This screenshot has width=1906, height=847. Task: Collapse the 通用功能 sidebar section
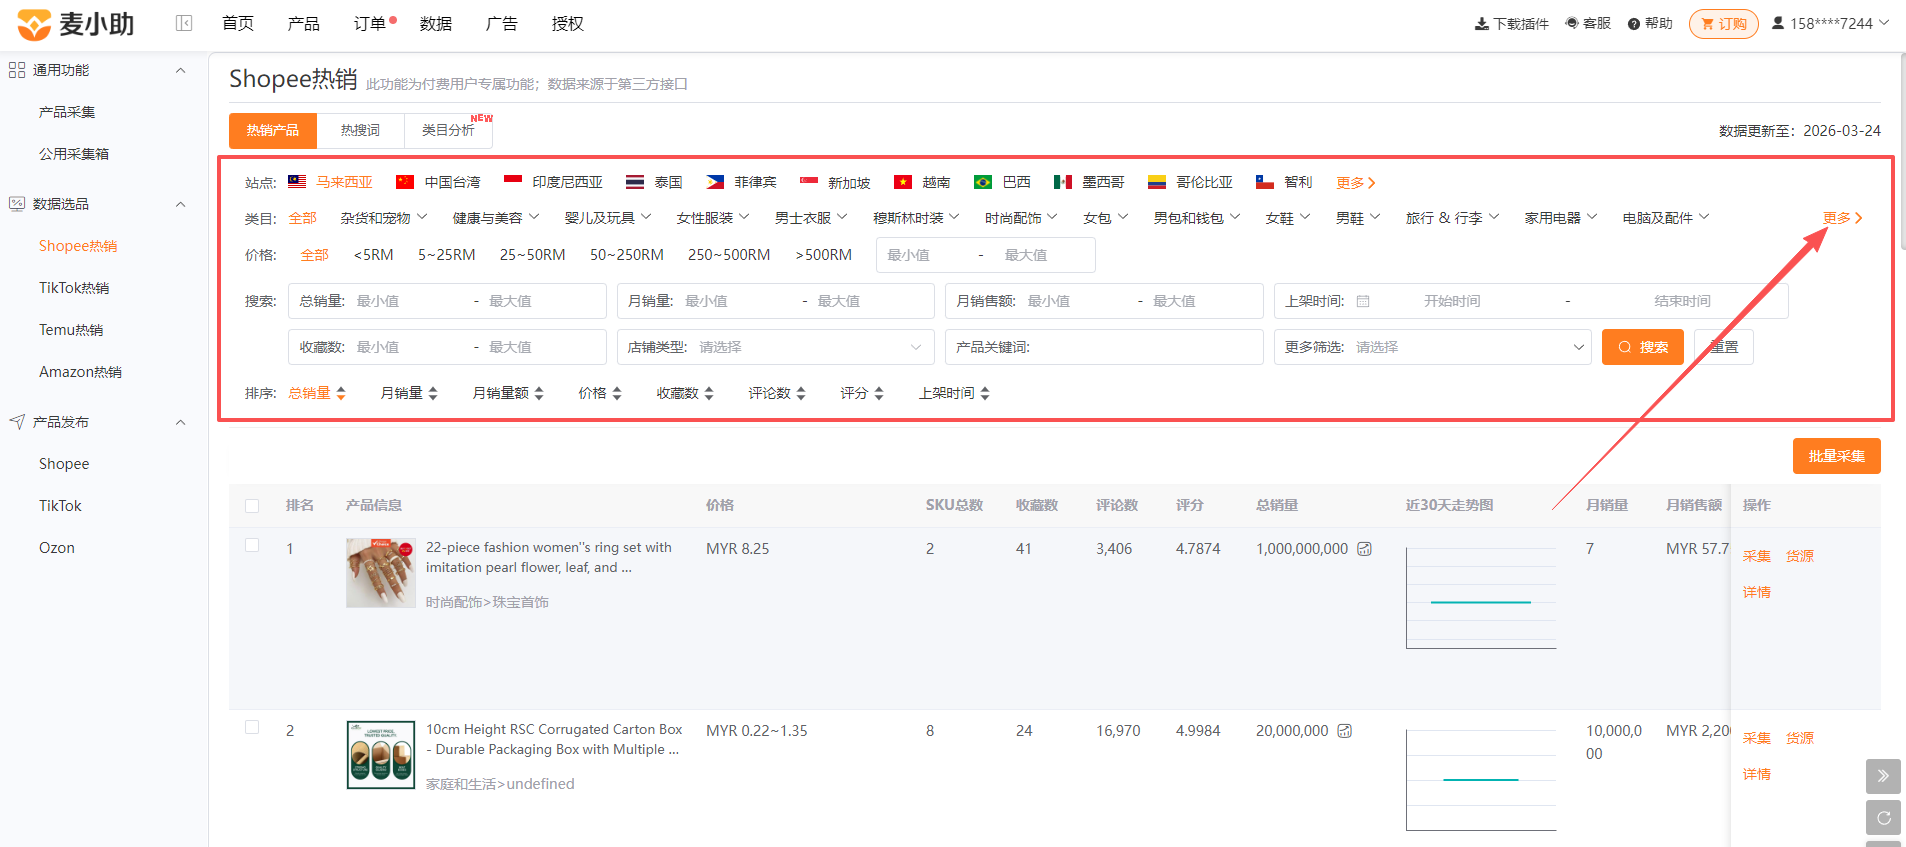(x=181, y=70)
